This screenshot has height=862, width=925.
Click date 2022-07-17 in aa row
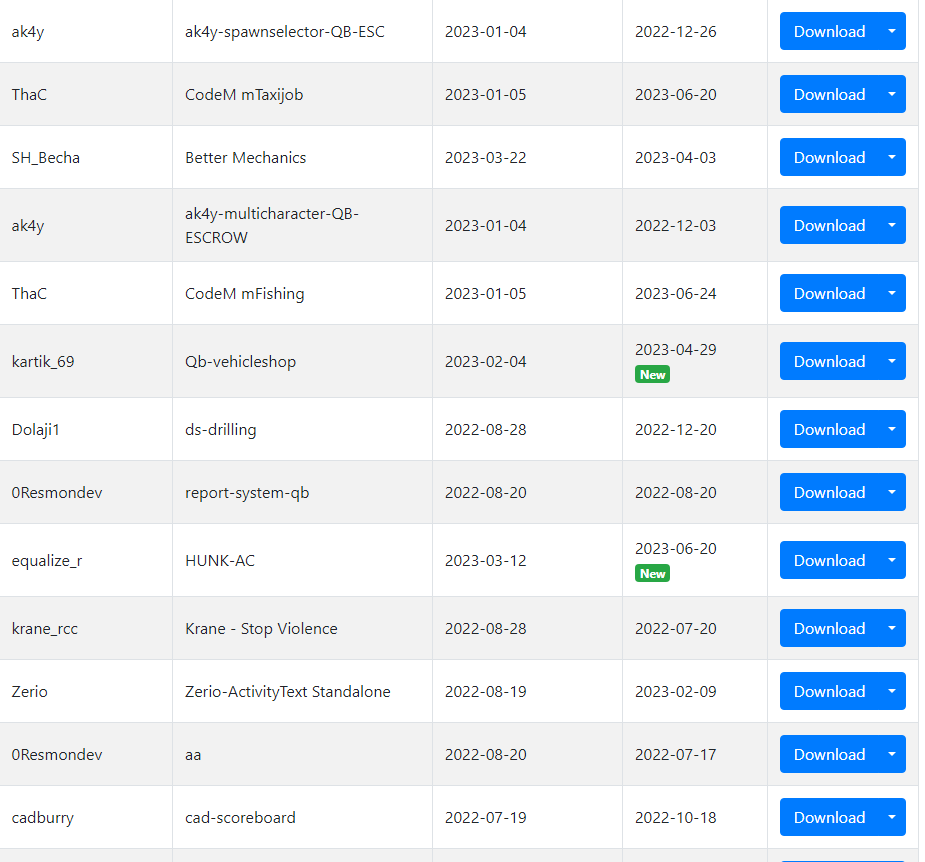(x=675, y=755)
